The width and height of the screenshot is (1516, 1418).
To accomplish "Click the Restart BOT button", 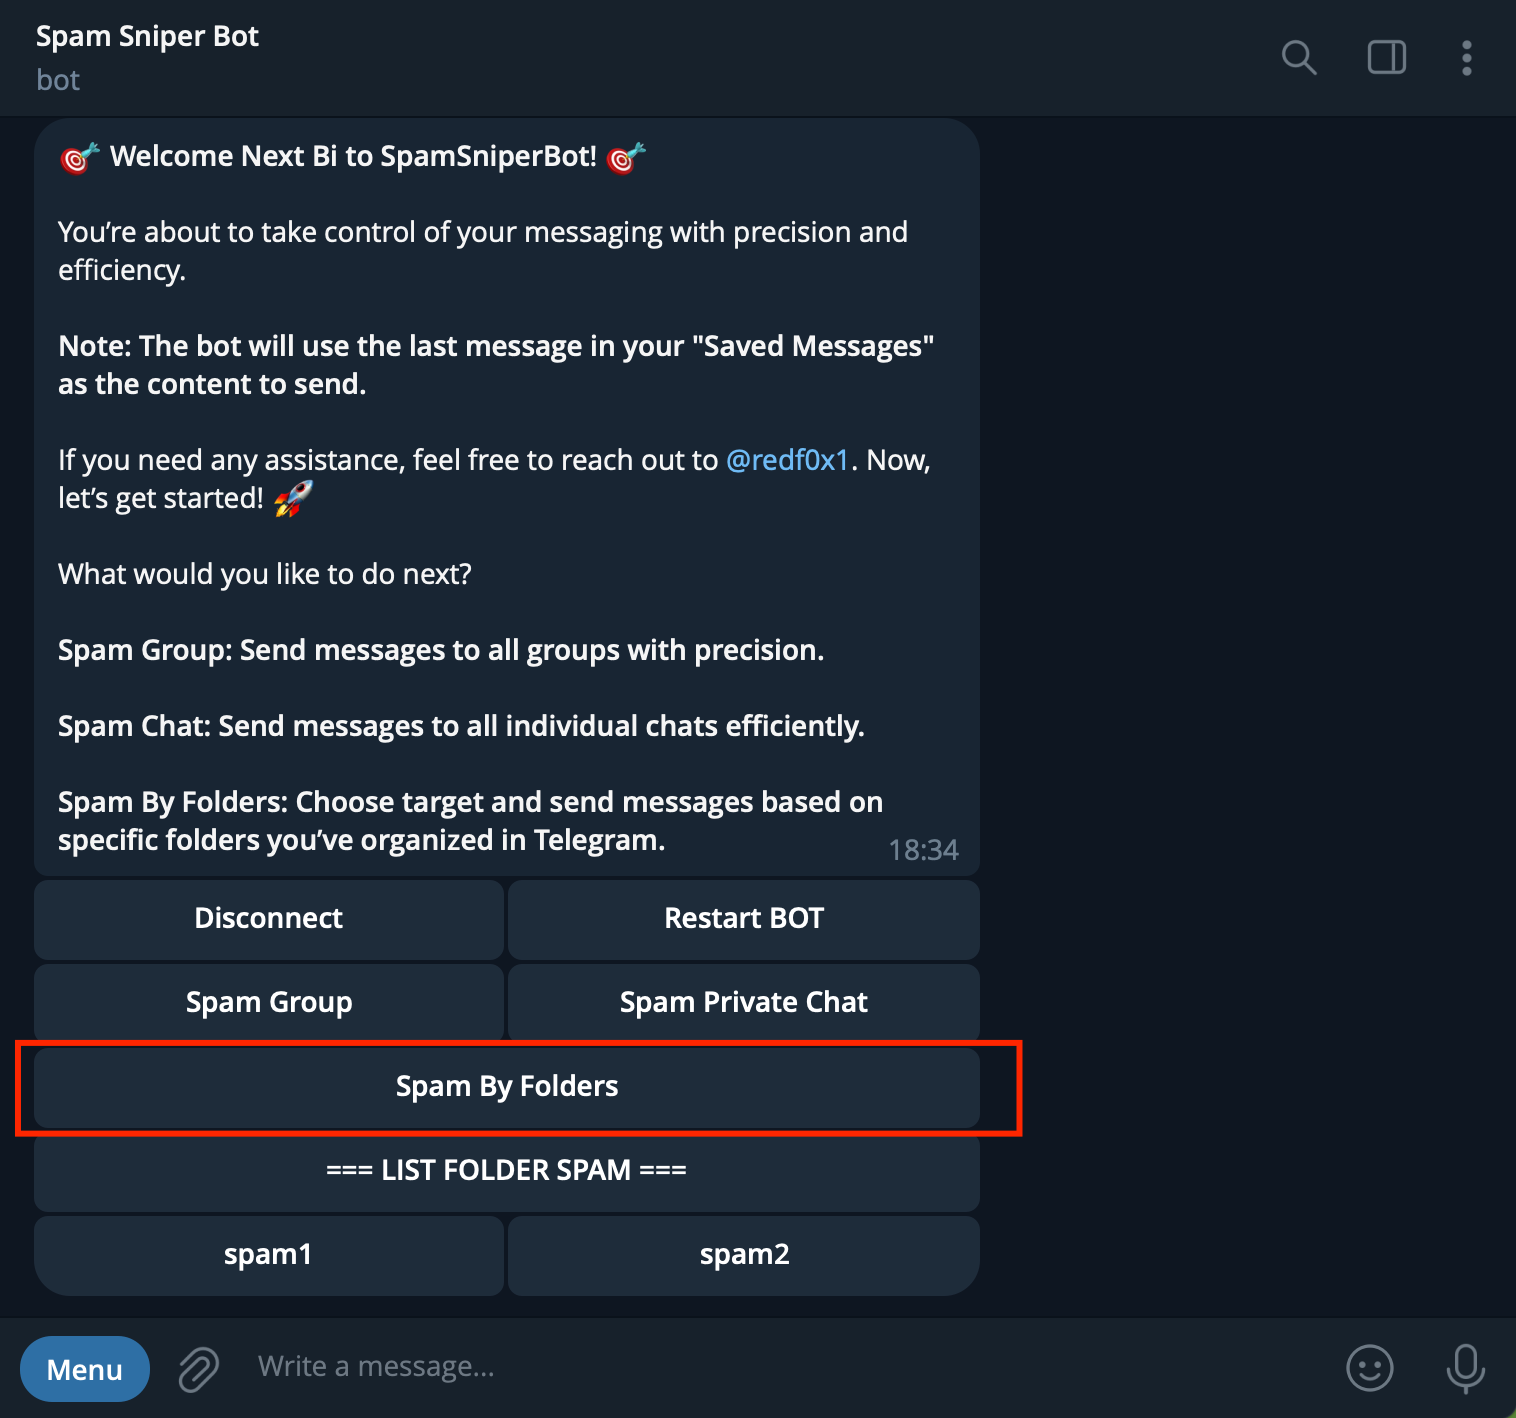I will (x=744, y=919).
